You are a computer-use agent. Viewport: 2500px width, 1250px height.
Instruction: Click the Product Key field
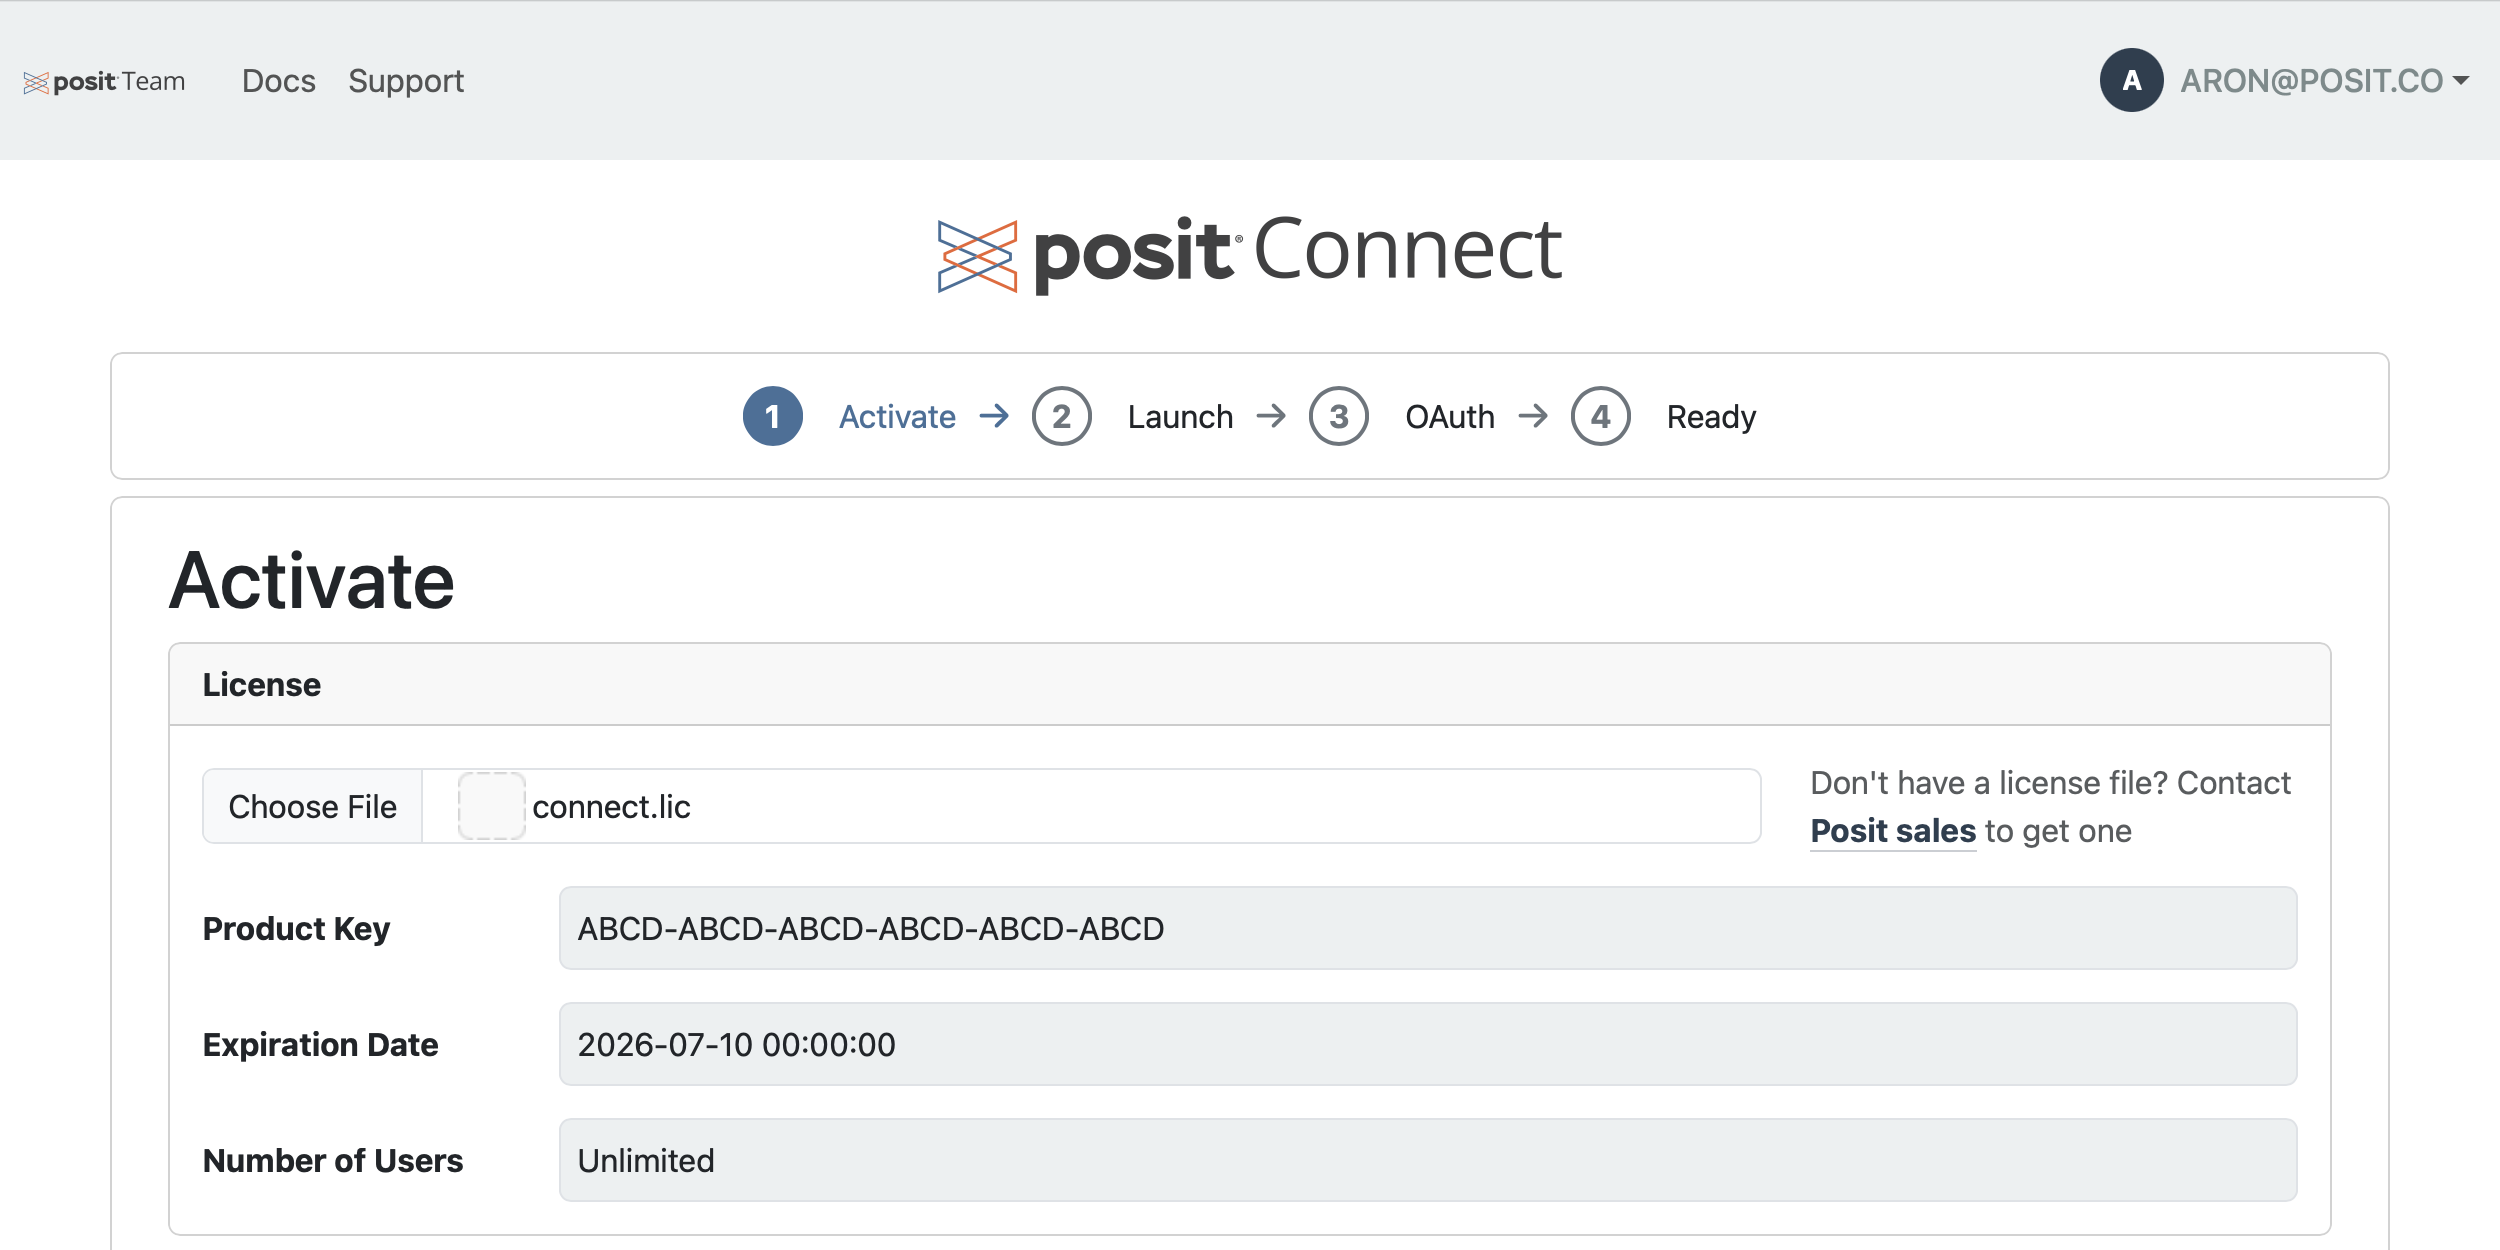[1427, 928]
